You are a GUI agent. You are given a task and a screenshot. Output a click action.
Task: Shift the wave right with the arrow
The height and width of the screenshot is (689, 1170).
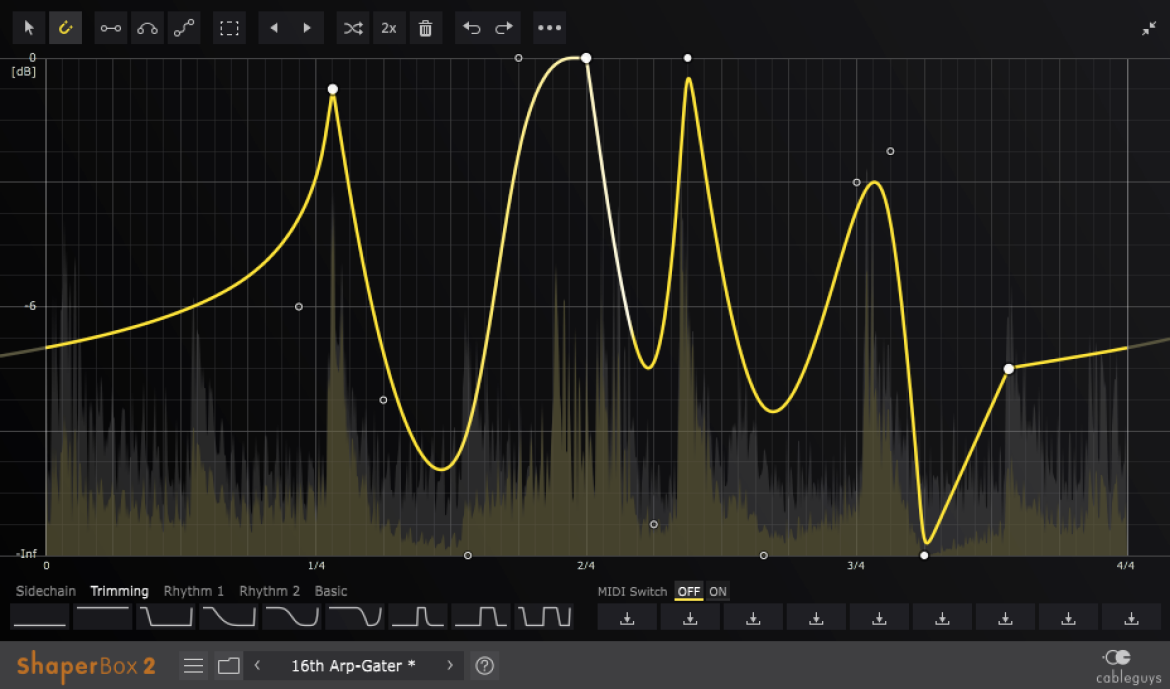coord(307,28)
